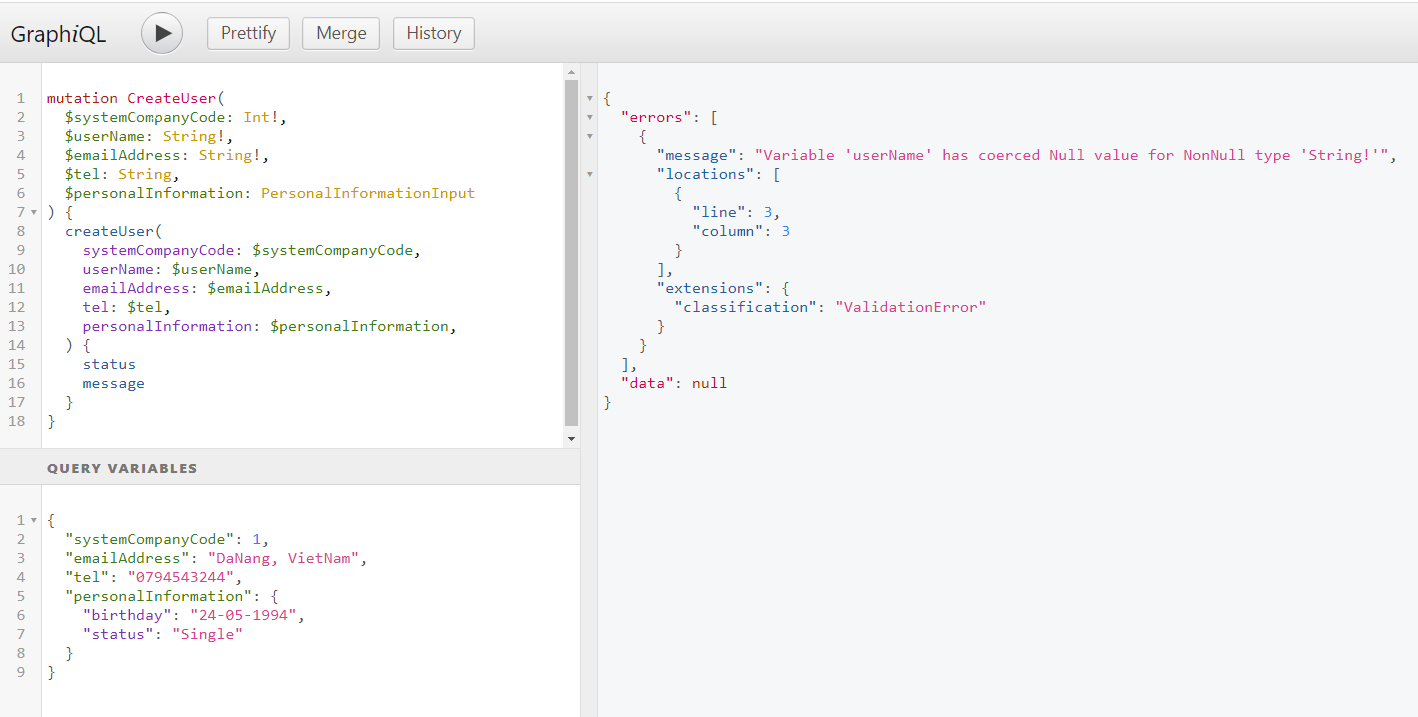Screen dimensions: 1418x717
Task: Collapse the variables JSON root object
Action: coord(35,521)
